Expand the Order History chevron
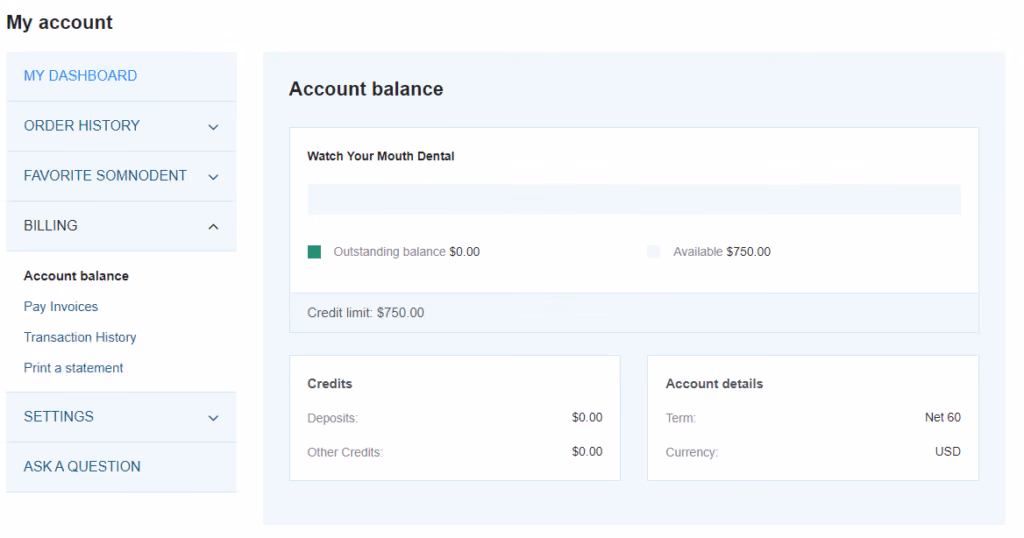Viewport: 1024px width, 538px height. [213, 127]
